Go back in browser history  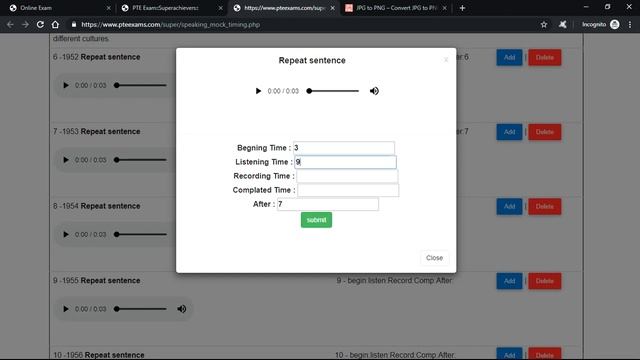pos(10,24)
